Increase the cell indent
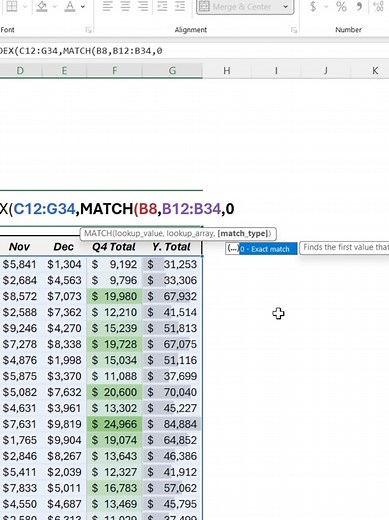 (x=180, y=6)
